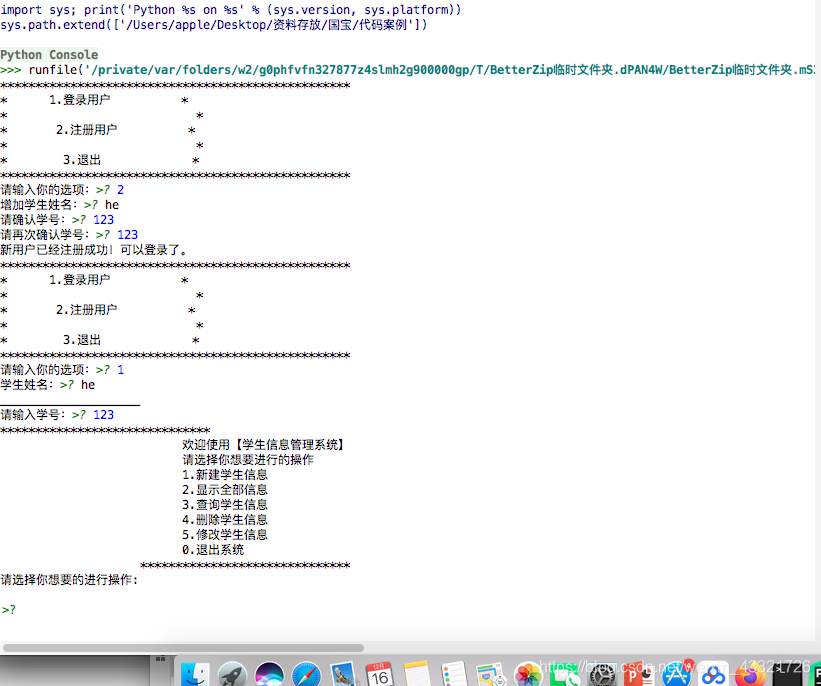The width and height of the screenshot is (821, 686).
Task: Open Calendar icon showing 16
Action: [x=380, y=674]
